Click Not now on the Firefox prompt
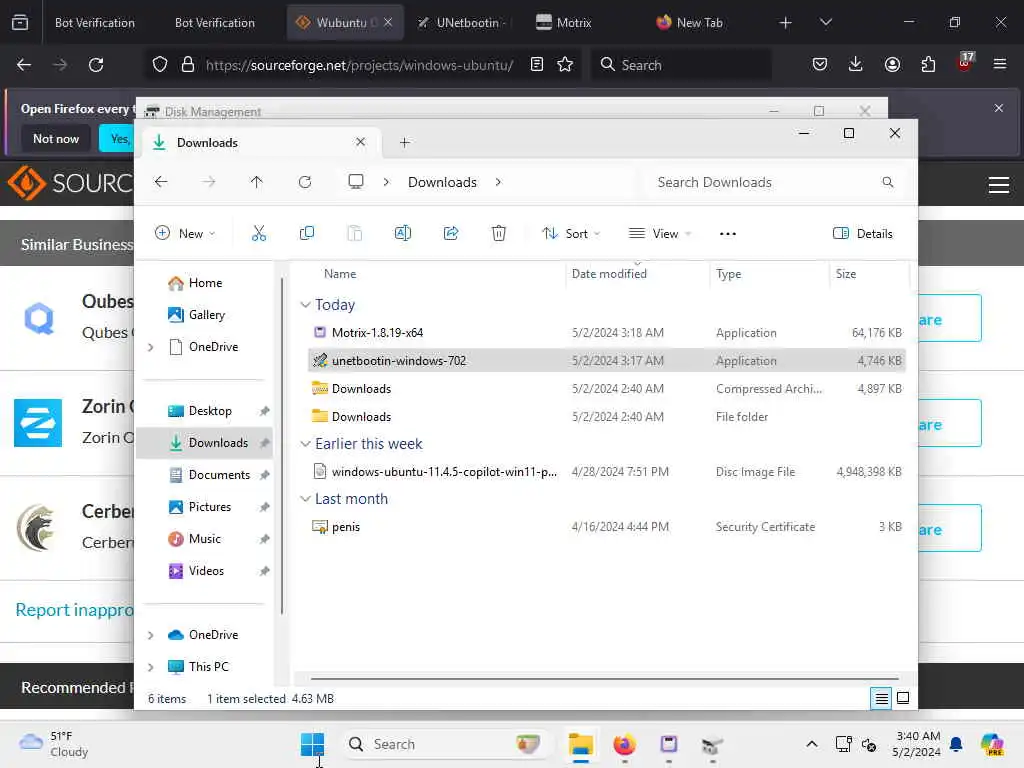1024x768 pixels. point(56,138)
